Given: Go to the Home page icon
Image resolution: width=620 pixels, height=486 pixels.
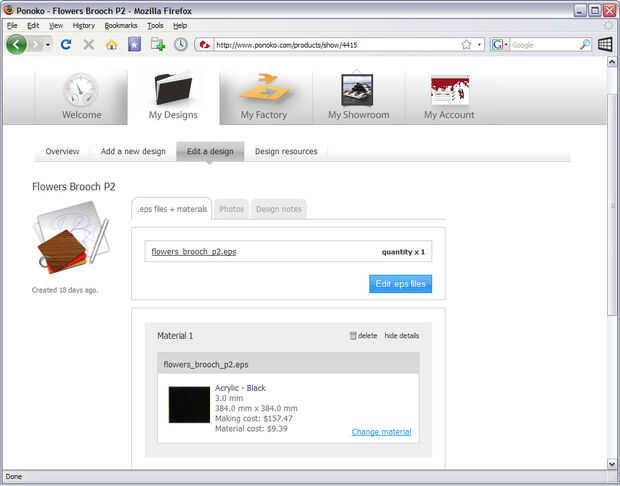Looking at the screenshot, I should pyautogui.click(x=112, y=45).
